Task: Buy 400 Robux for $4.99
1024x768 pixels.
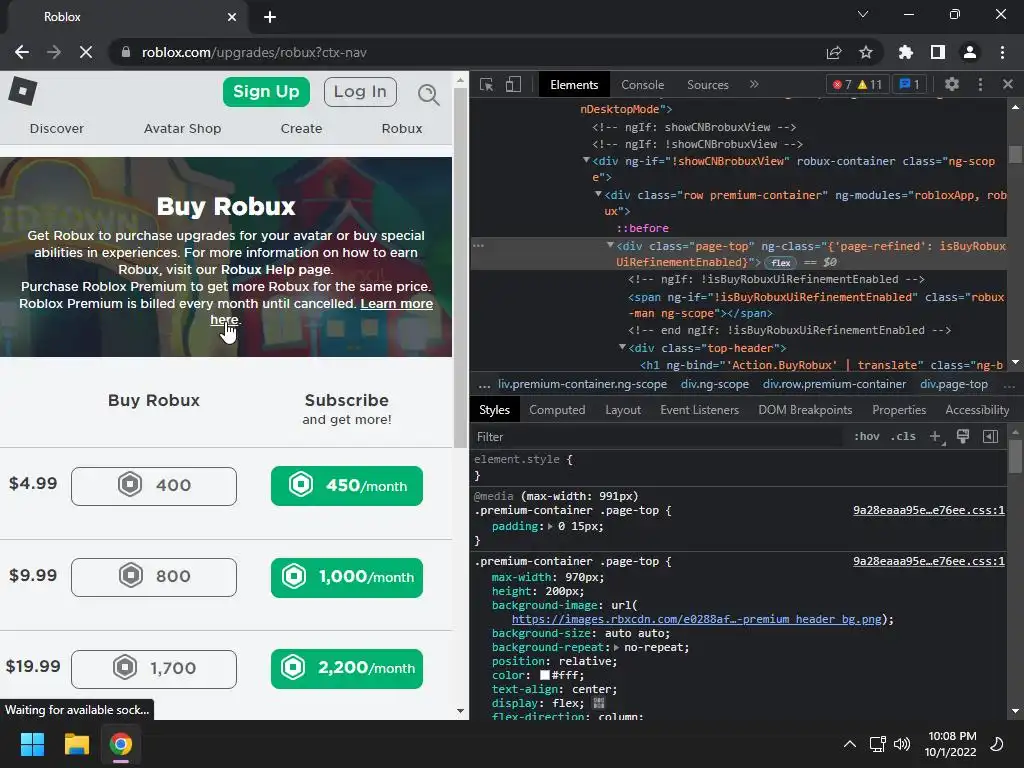Action: [x=153, y=486]
